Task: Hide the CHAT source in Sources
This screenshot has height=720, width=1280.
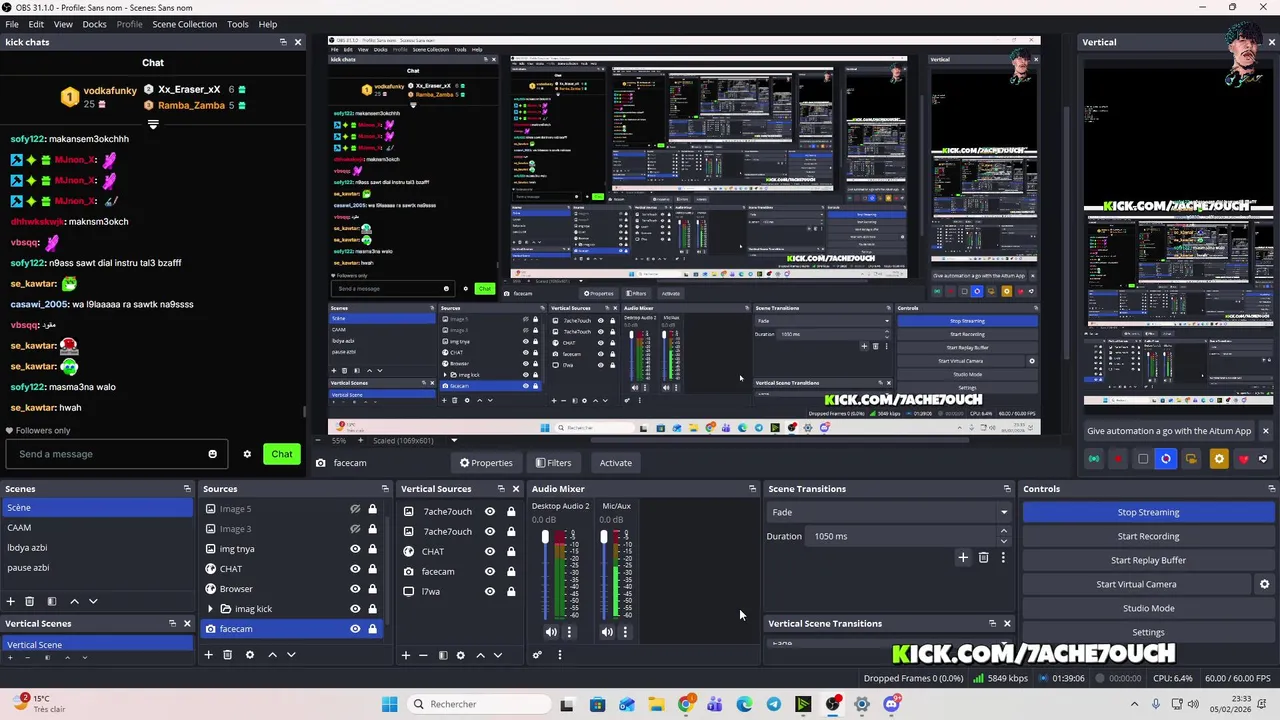Action: coord(355,569)
